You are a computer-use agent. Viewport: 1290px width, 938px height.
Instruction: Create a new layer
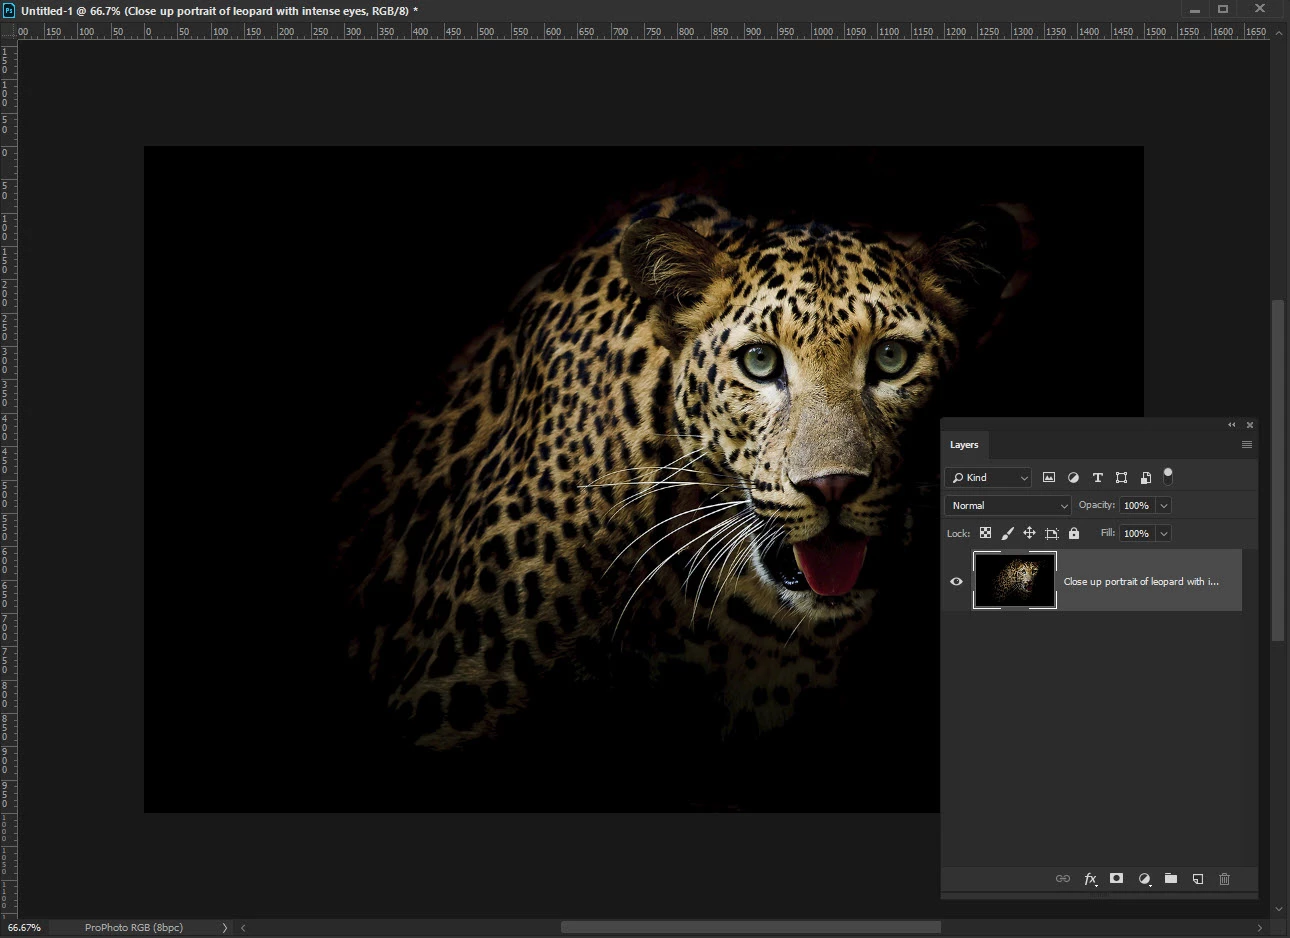[x=1198, y=879]
